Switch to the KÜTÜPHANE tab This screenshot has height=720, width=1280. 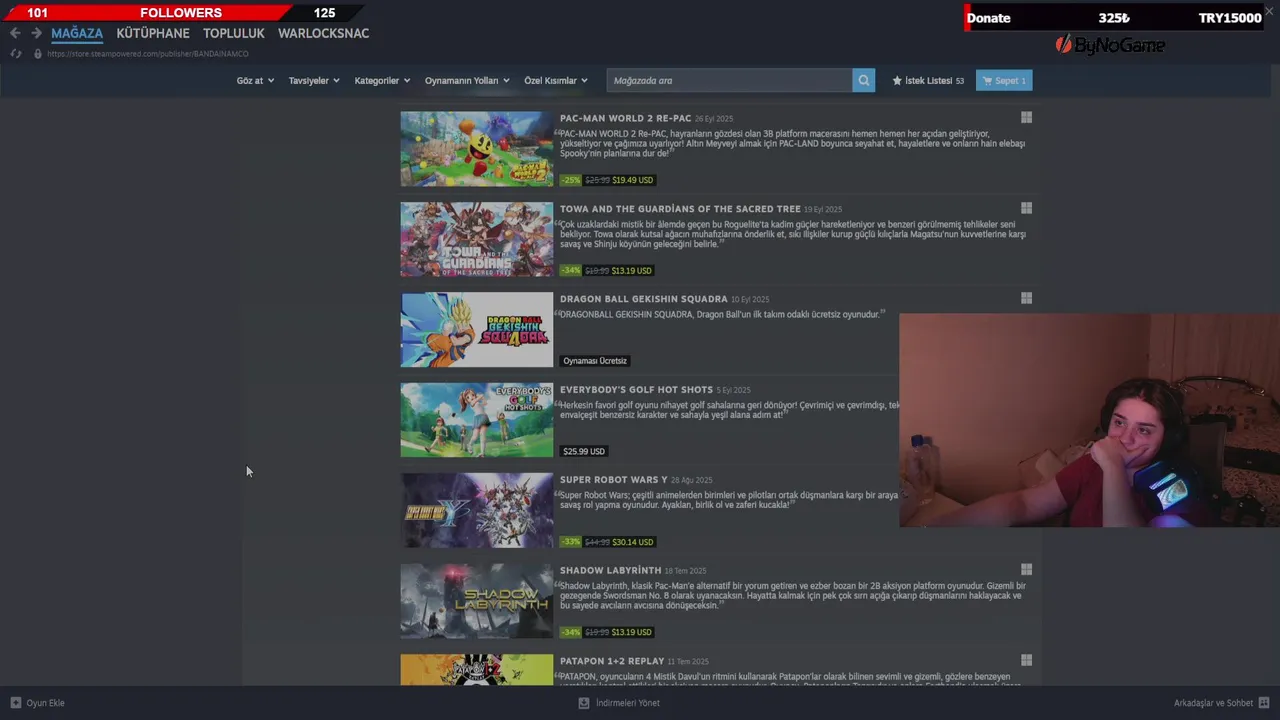[x=153, y=33]
